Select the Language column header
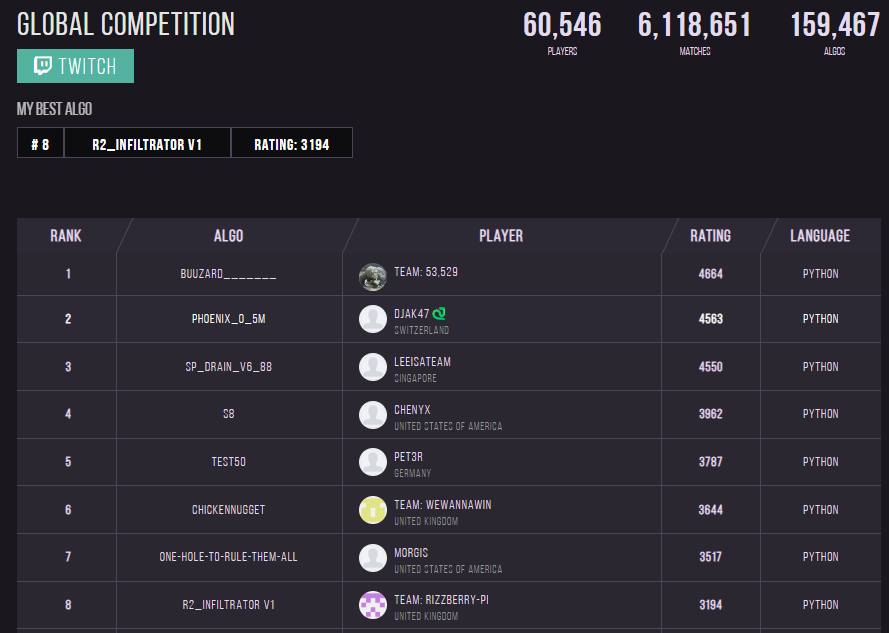This screenshot has width=889, height=633. pyautogui.click(x=820, y=236)
